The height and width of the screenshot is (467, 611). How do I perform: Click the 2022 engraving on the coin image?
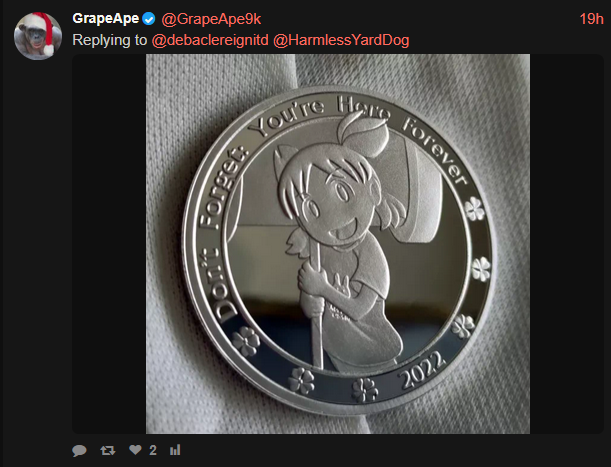click(x=422, y=370)
